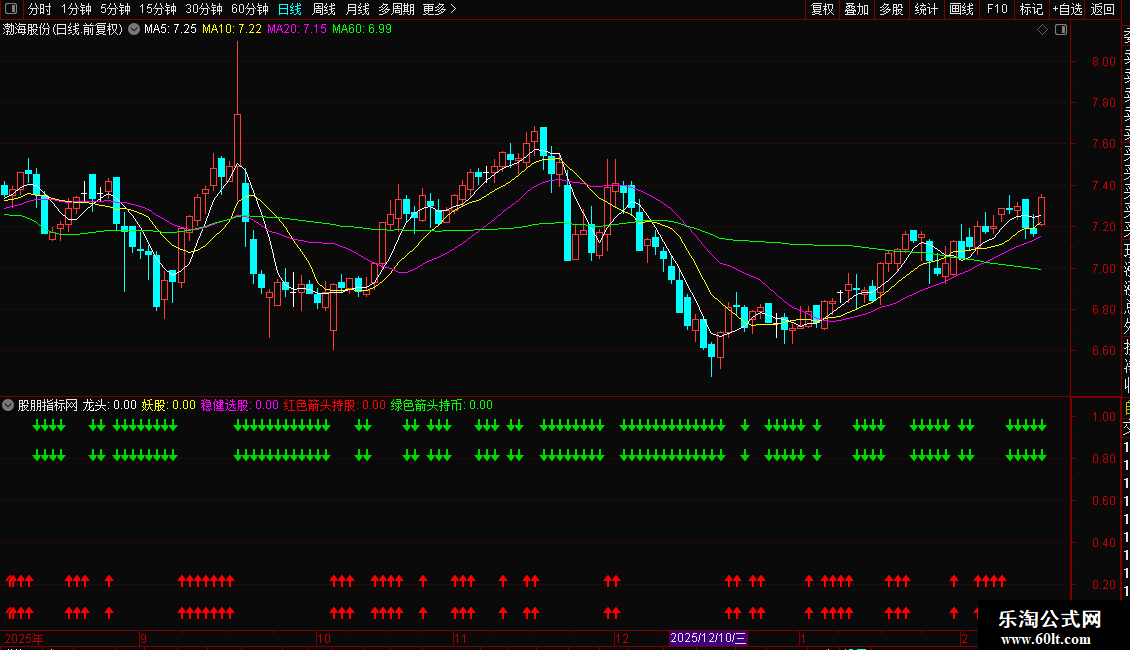The width and height of the screenshot is (1130, 650).
Task: Click the 绿色箭头持币: 0.00 label
Action: coord(442,405)
